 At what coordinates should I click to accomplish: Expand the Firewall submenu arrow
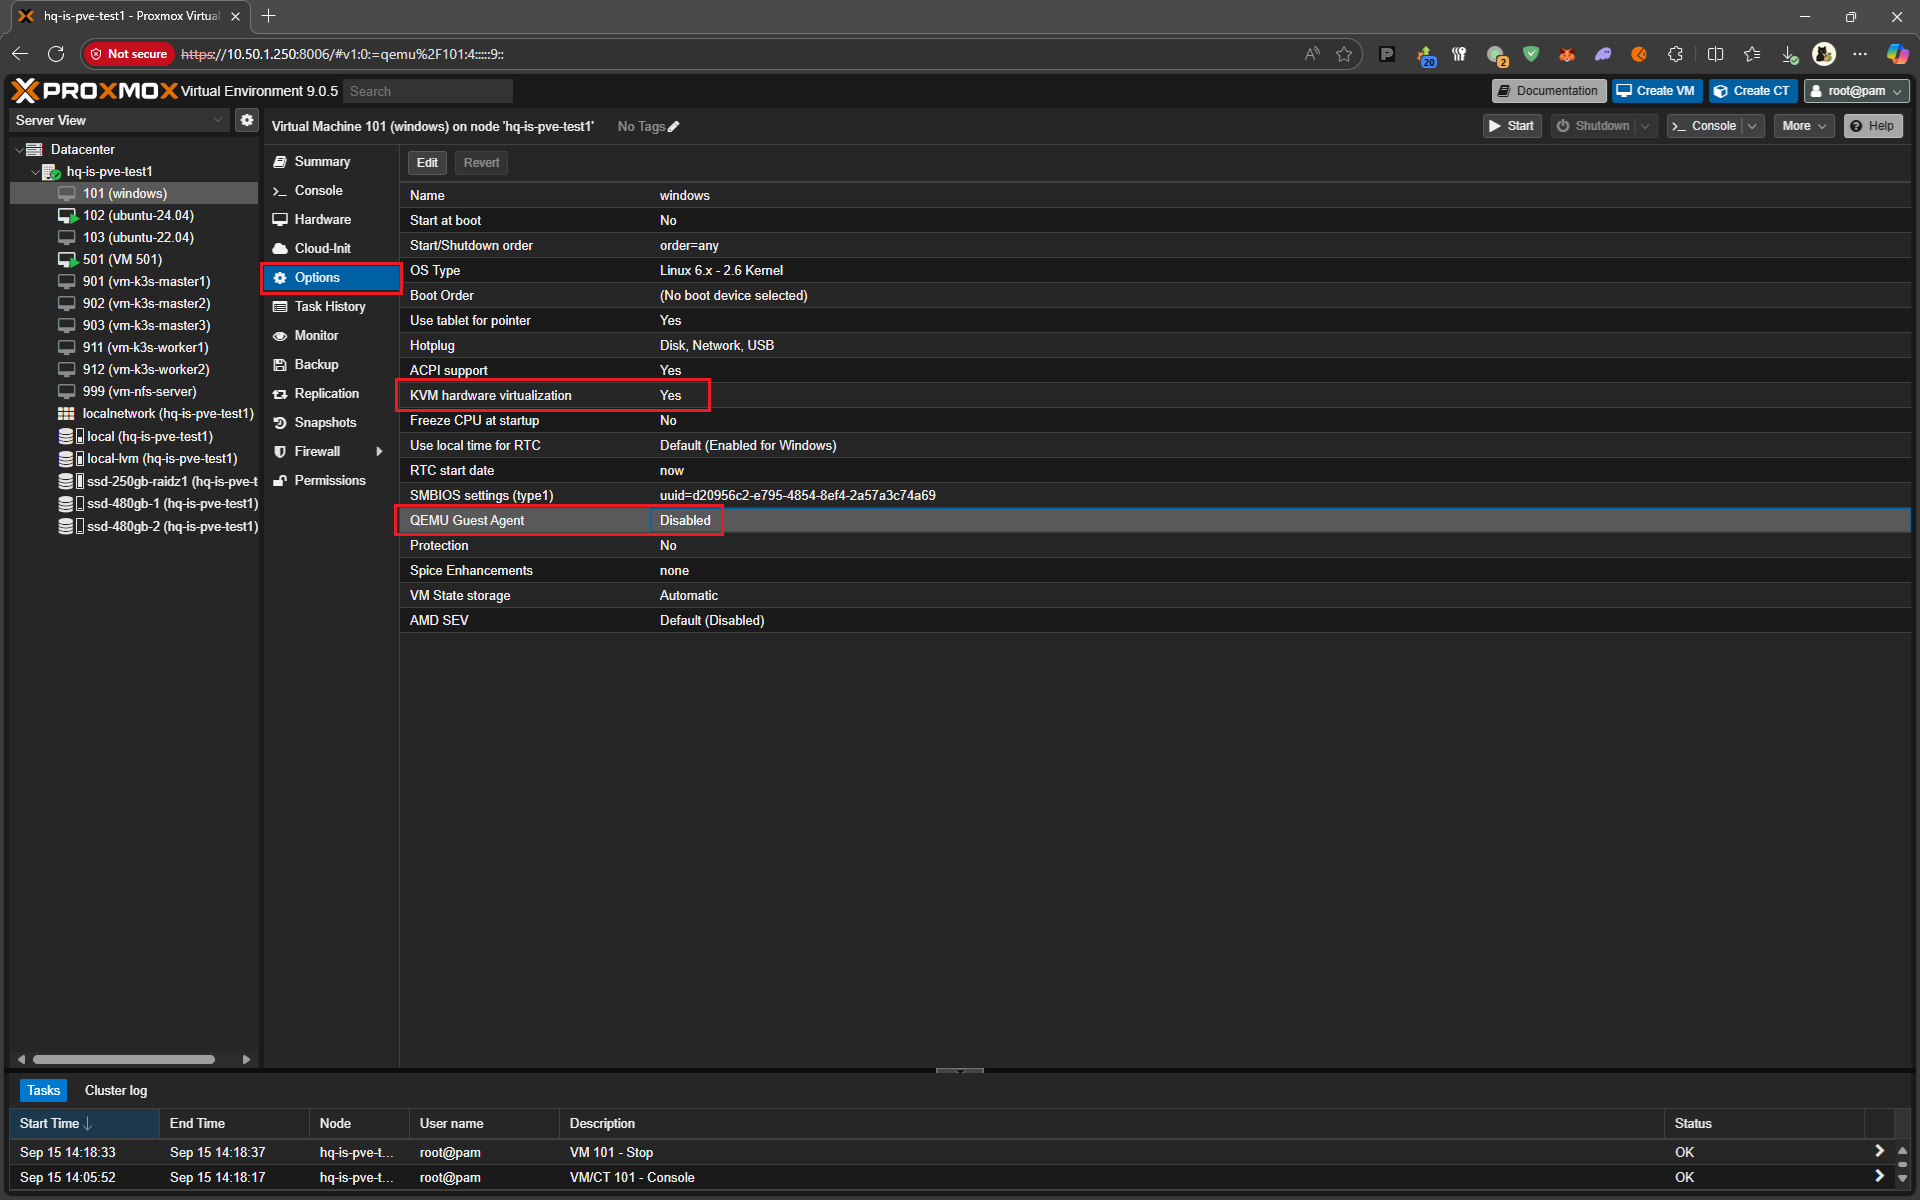[379, 452]
